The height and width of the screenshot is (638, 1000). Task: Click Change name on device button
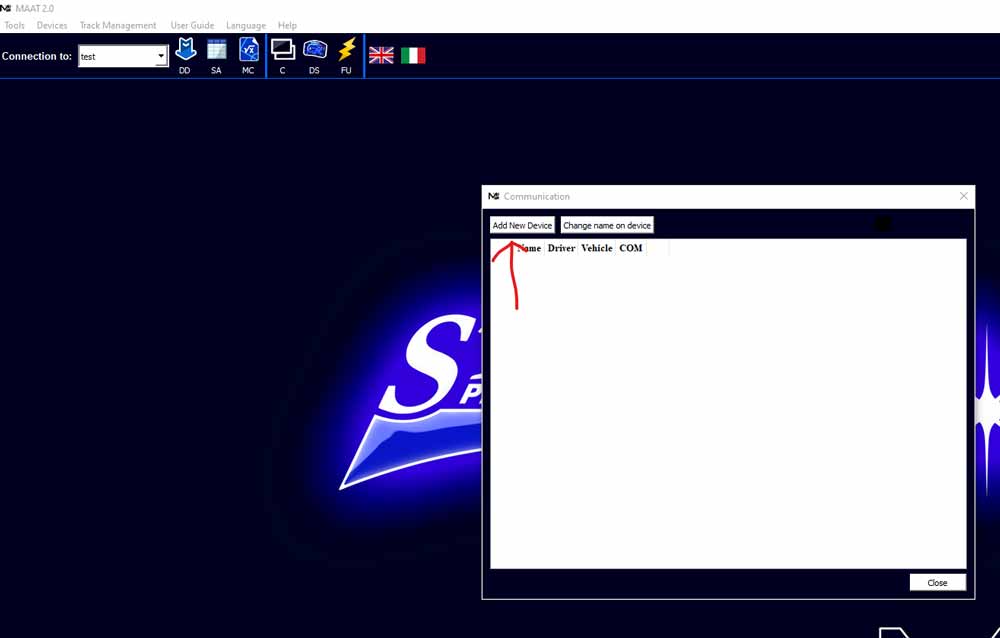tap(607, 225)
